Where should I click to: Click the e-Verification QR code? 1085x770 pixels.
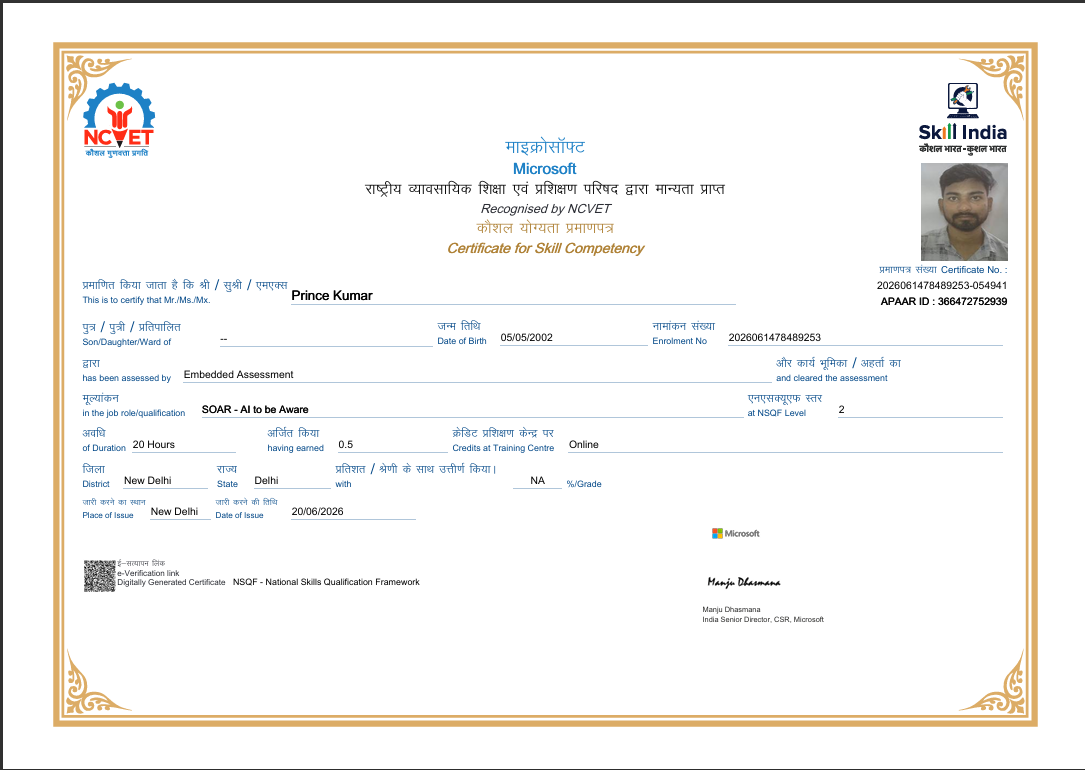(100, 576)
